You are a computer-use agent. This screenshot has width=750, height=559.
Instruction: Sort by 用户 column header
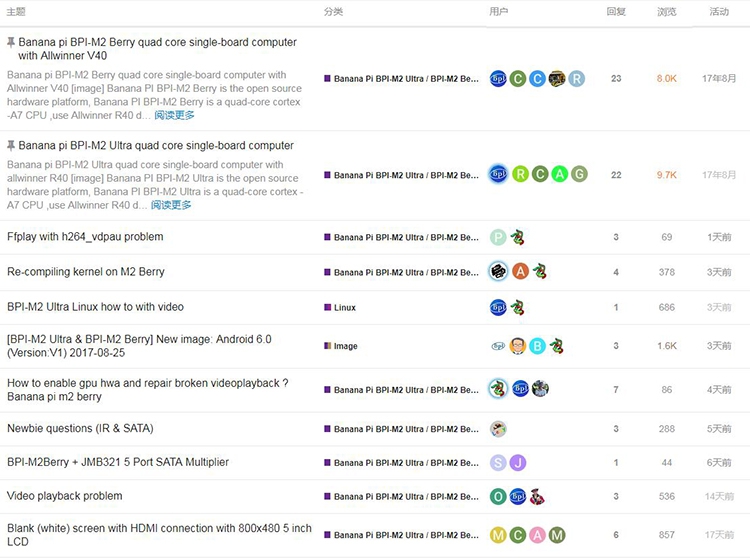498,11
